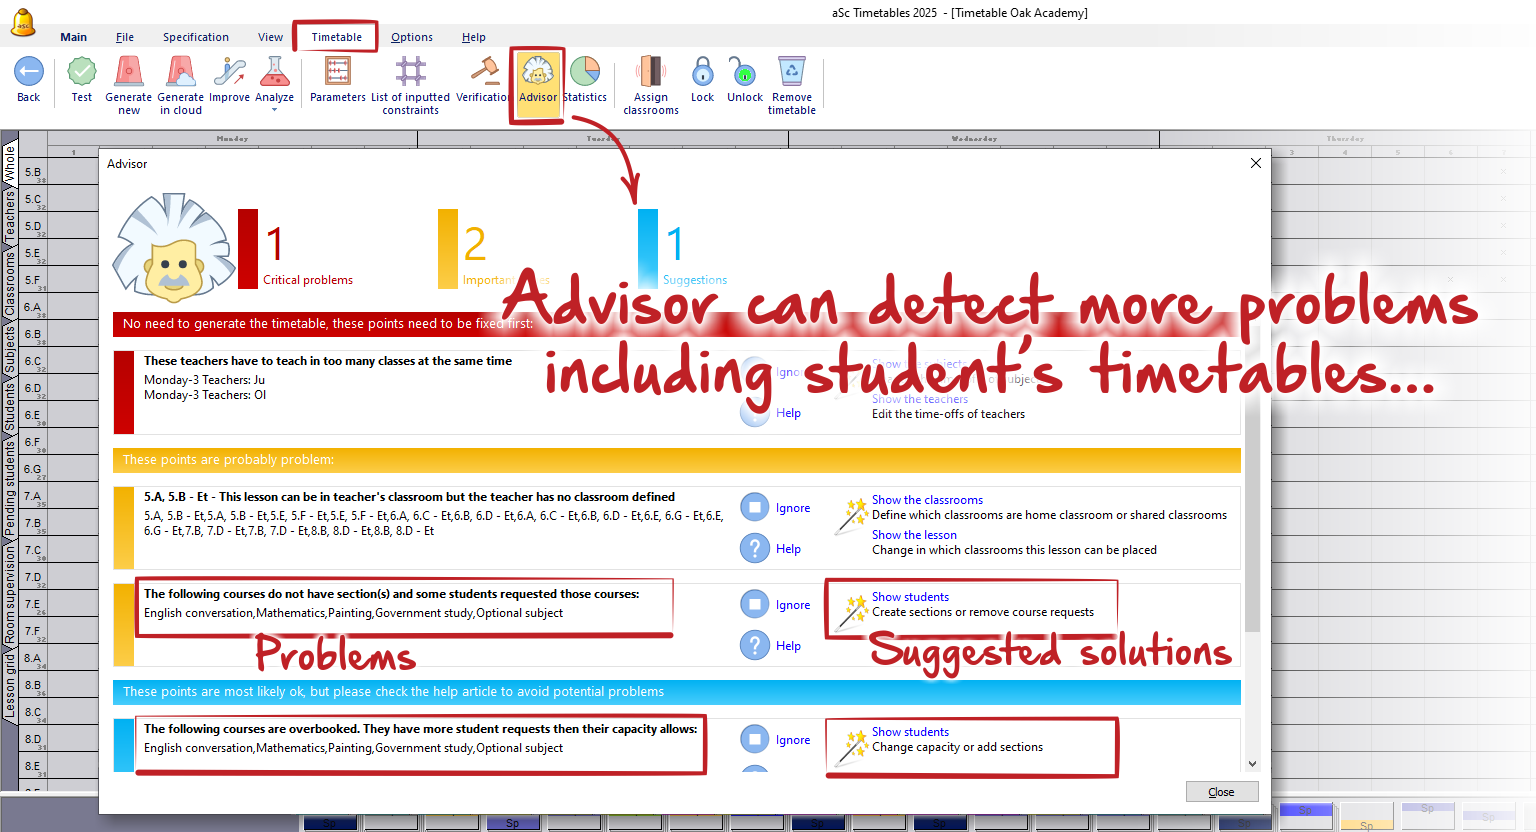Click scroll down arrow in Advisor list

pyautogui.click(x=1253, y=763)
